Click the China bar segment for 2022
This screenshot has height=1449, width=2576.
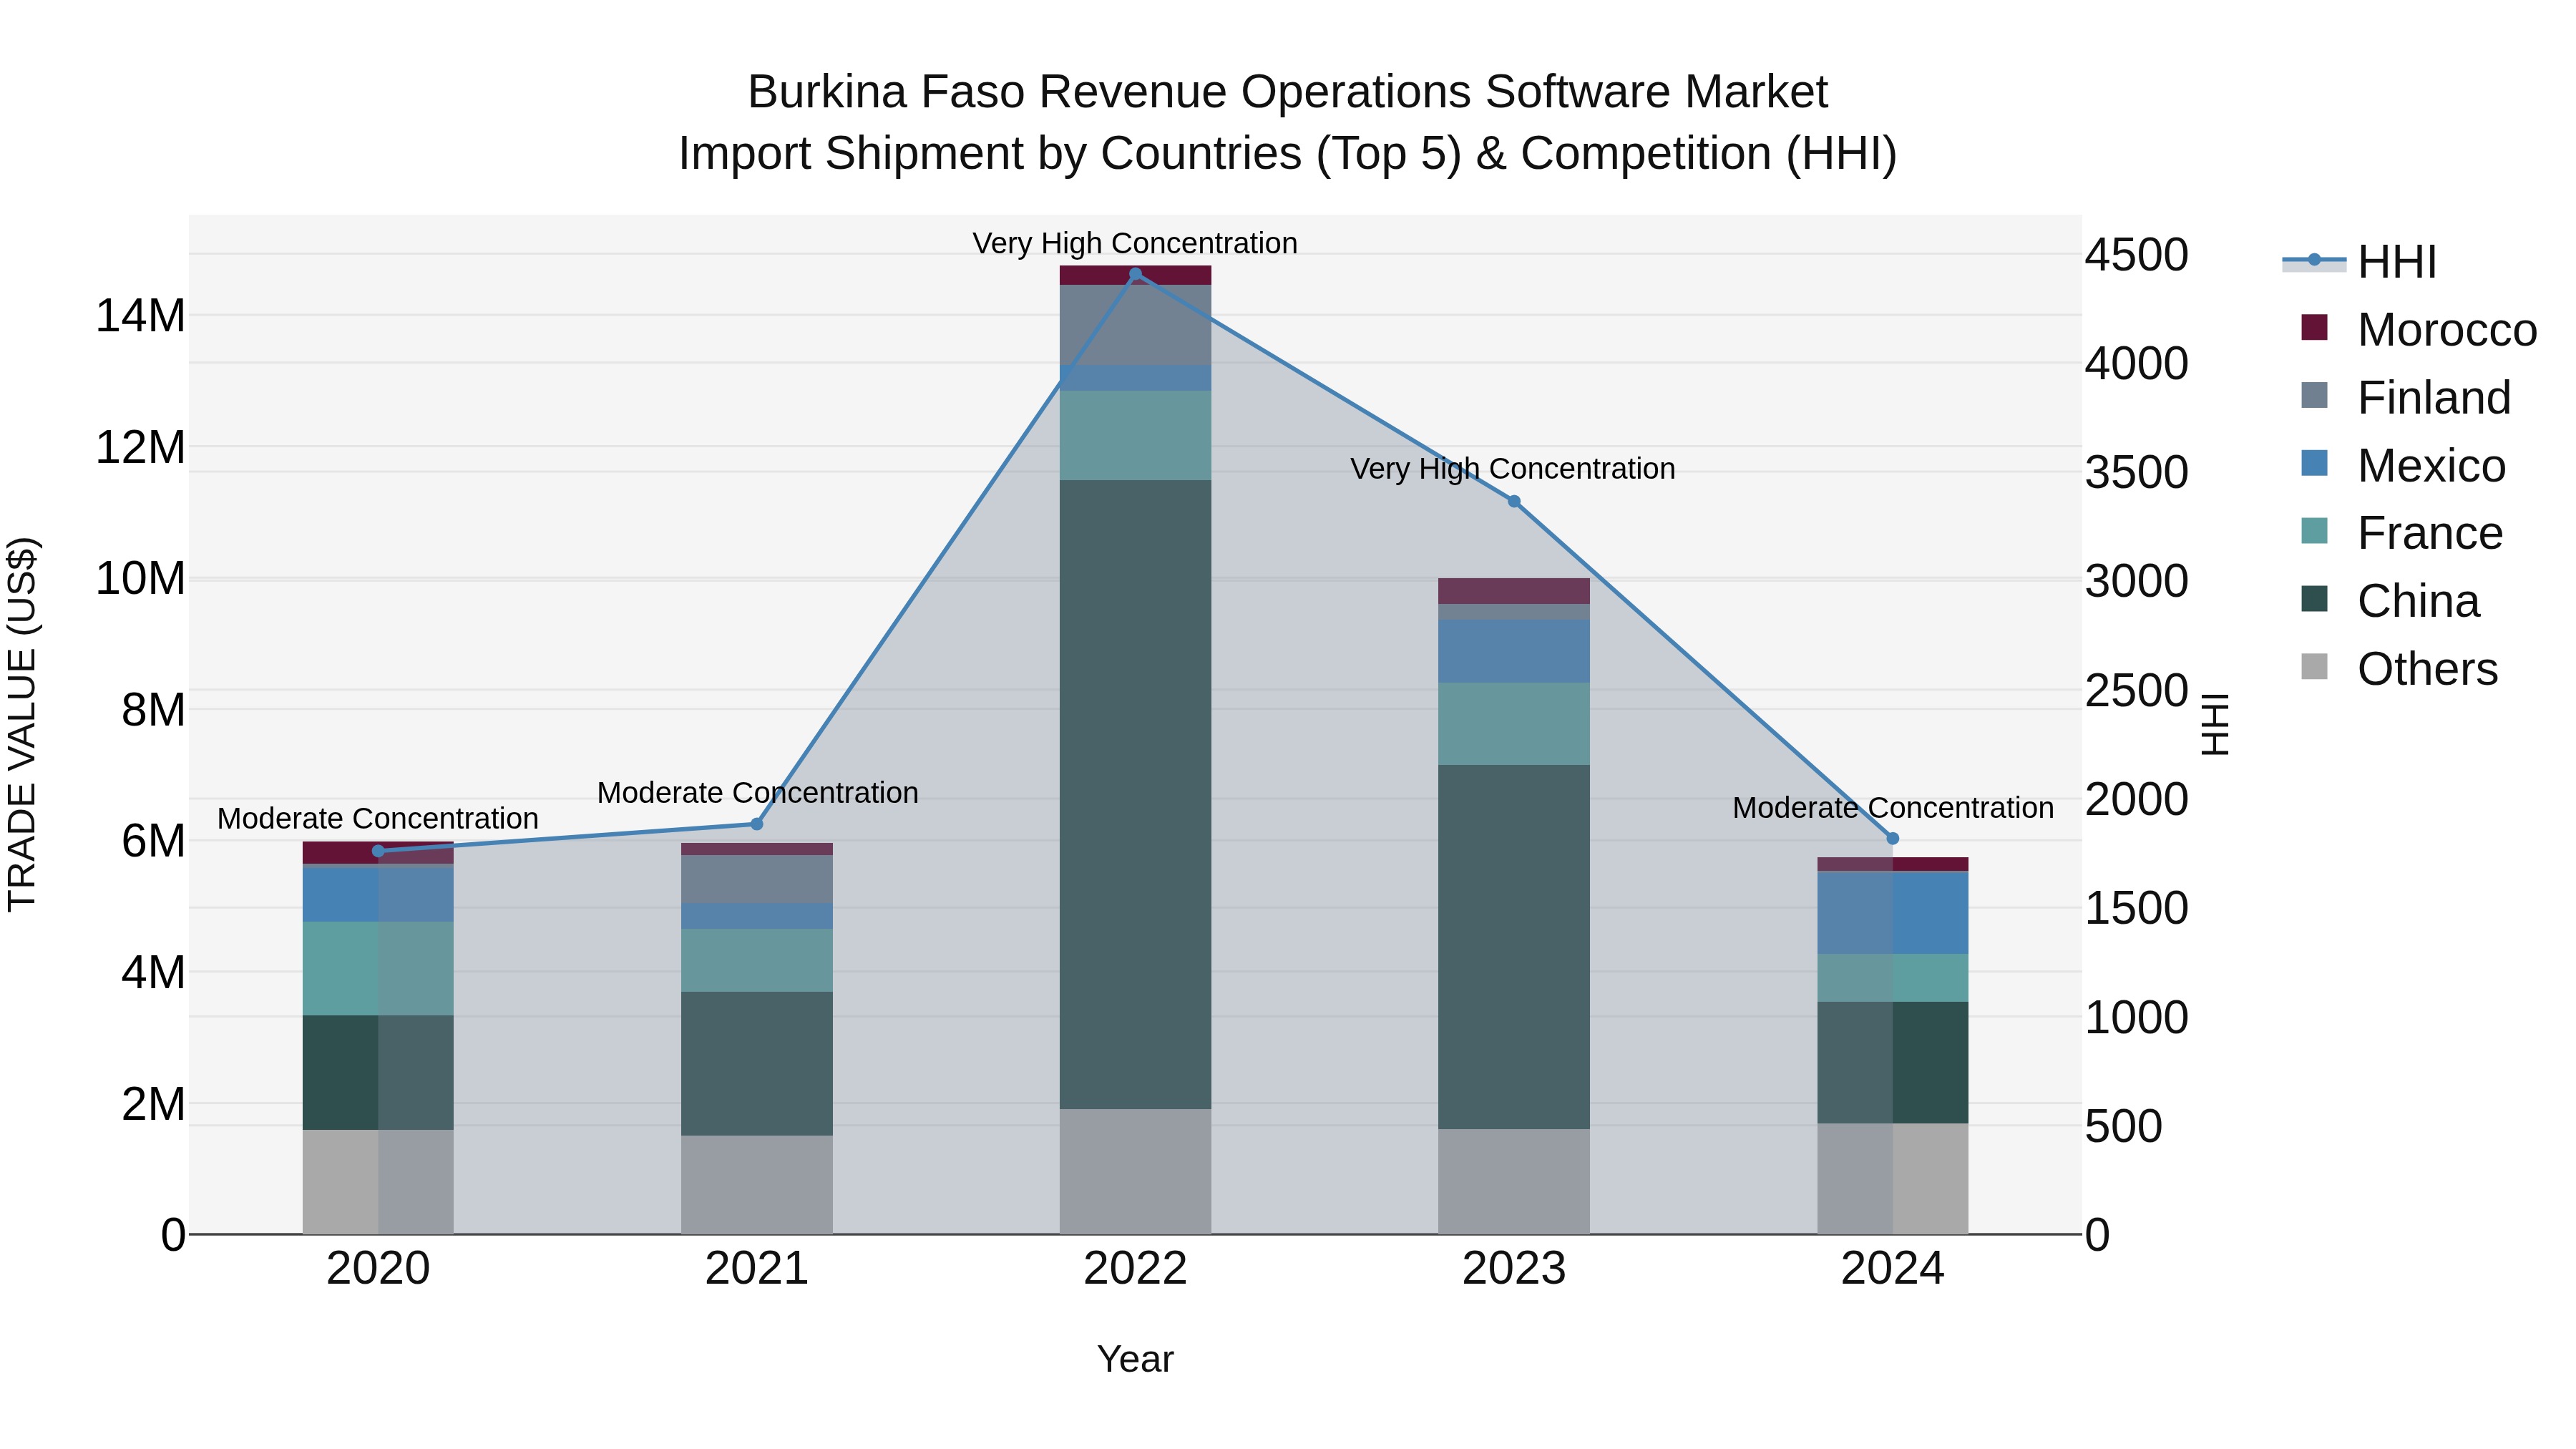1135,794
